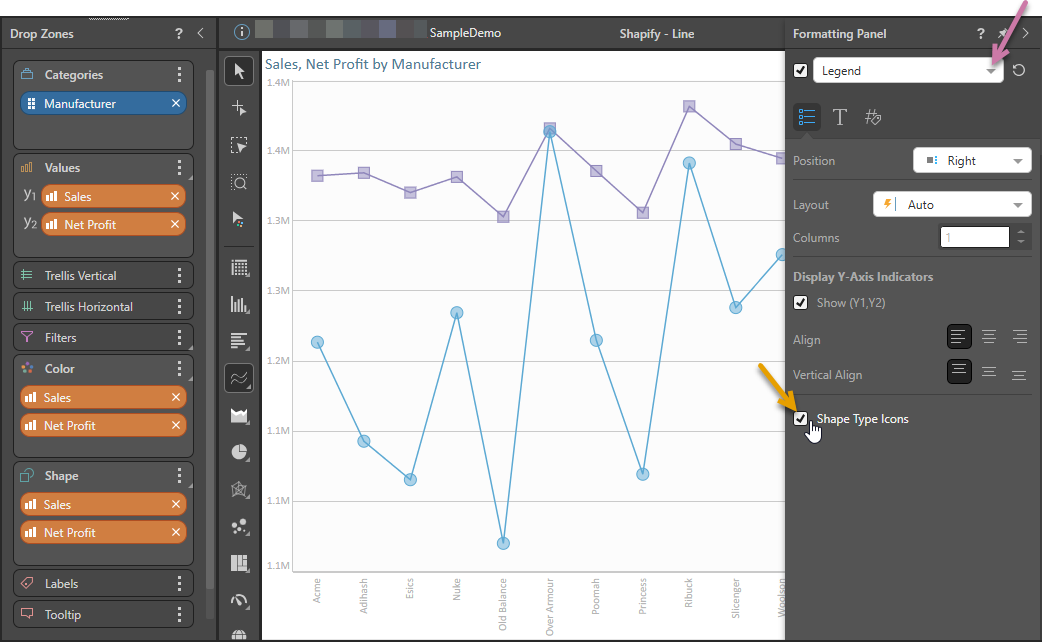Select the pointer tool in the vertical toolbar
Viewport: 1042px width, 642px height.
tap(239, 71)
